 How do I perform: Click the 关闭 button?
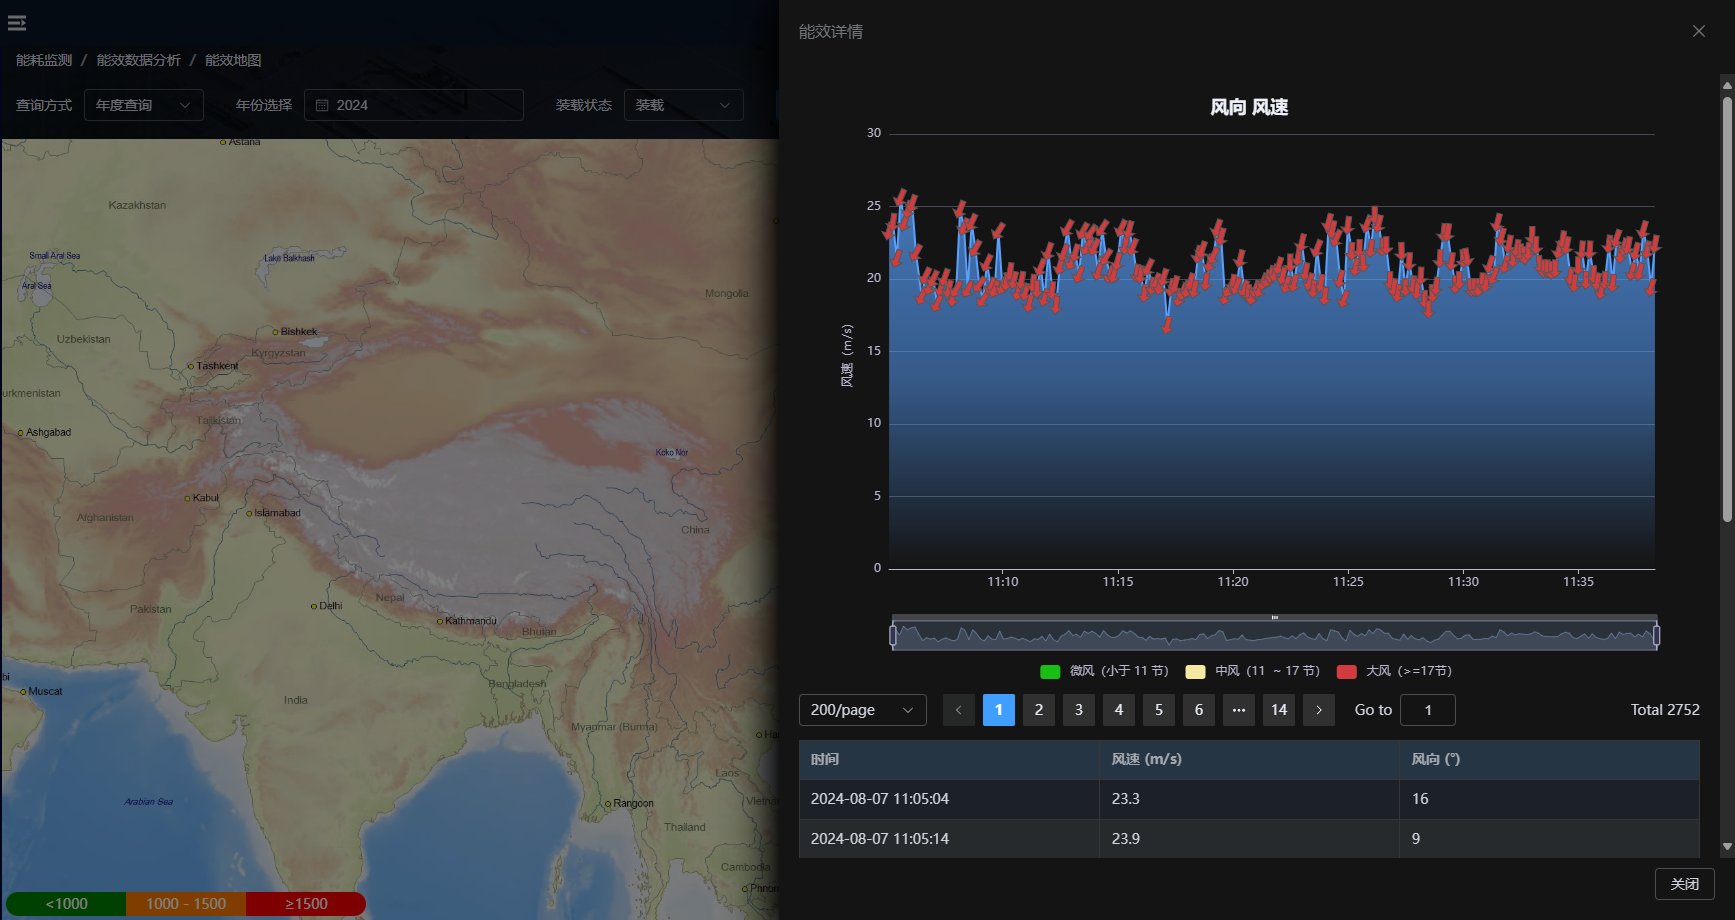pos(1684,884)
